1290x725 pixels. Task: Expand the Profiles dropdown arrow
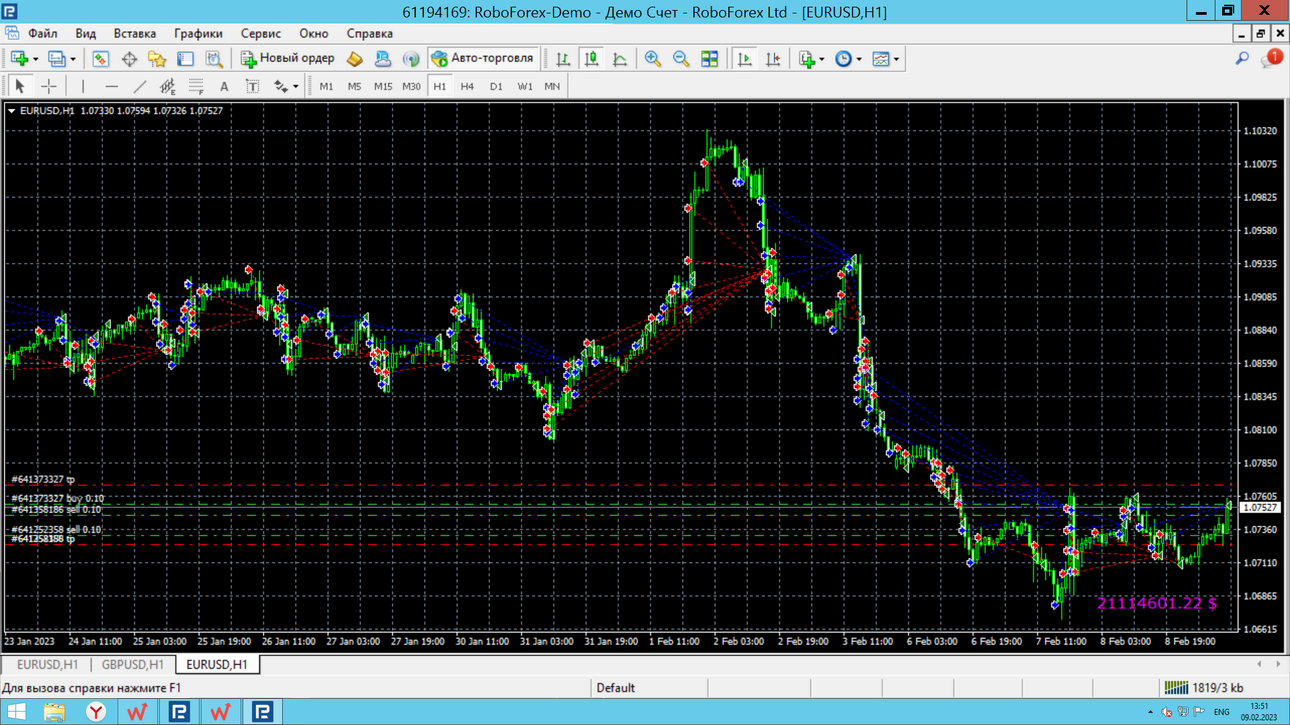[x=73, y=59]
